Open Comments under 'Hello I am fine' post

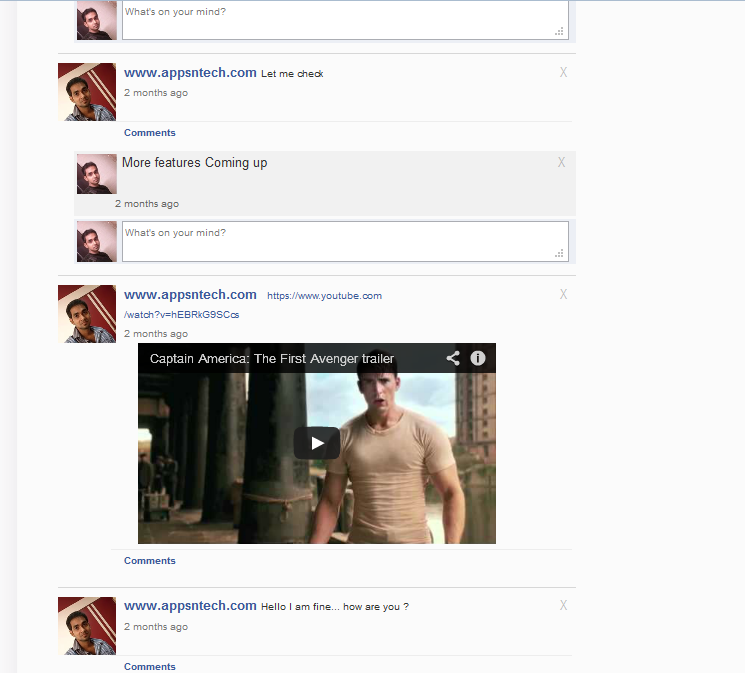tap(150, 666)
